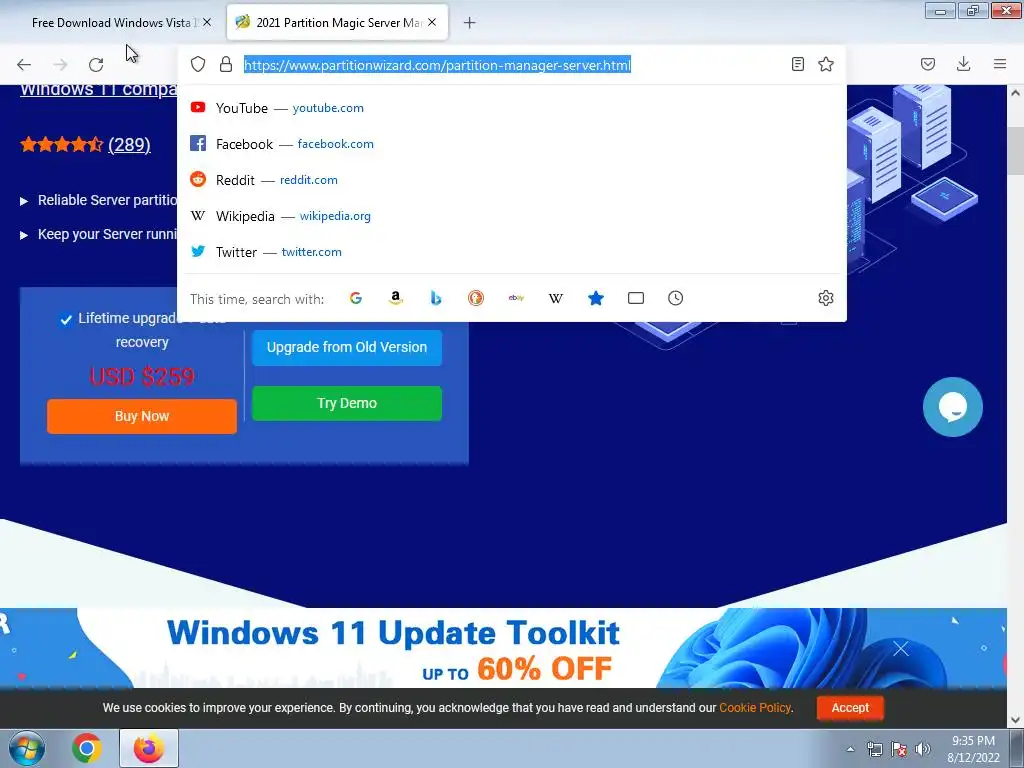Click the scroll down arrow of the page
Screen dimensions: 1024x768
1016,720
